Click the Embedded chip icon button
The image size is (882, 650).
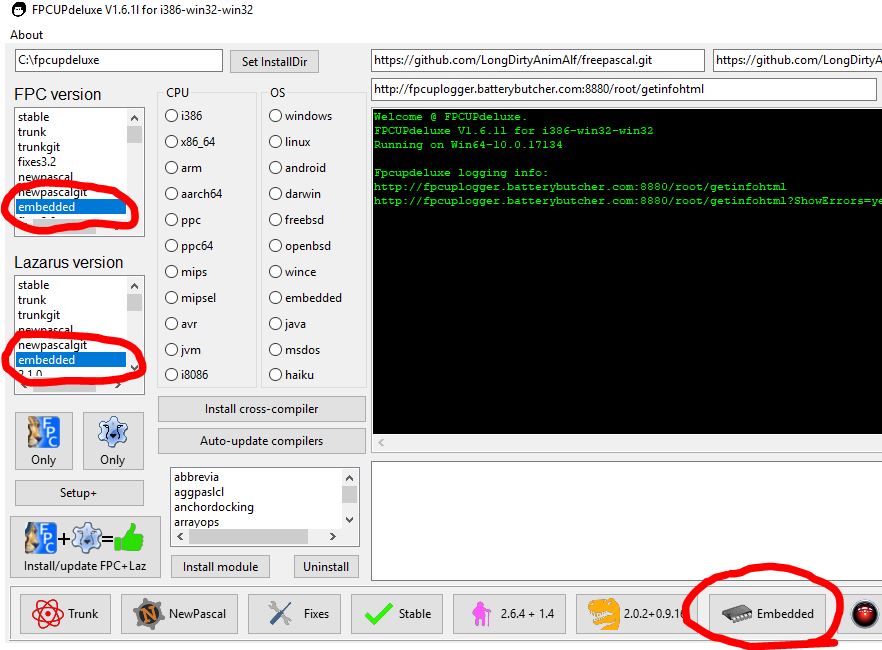[768, 613]
